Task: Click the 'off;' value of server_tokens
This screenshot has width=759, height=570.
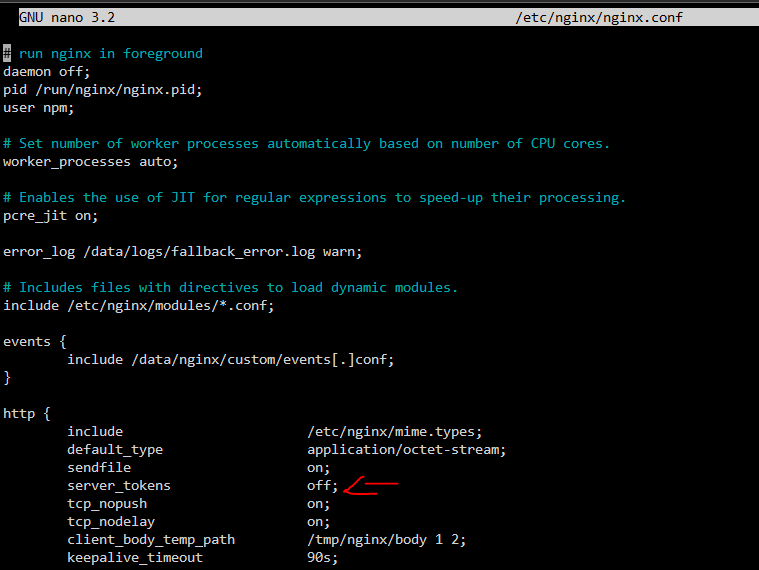Action: (322, 485)
